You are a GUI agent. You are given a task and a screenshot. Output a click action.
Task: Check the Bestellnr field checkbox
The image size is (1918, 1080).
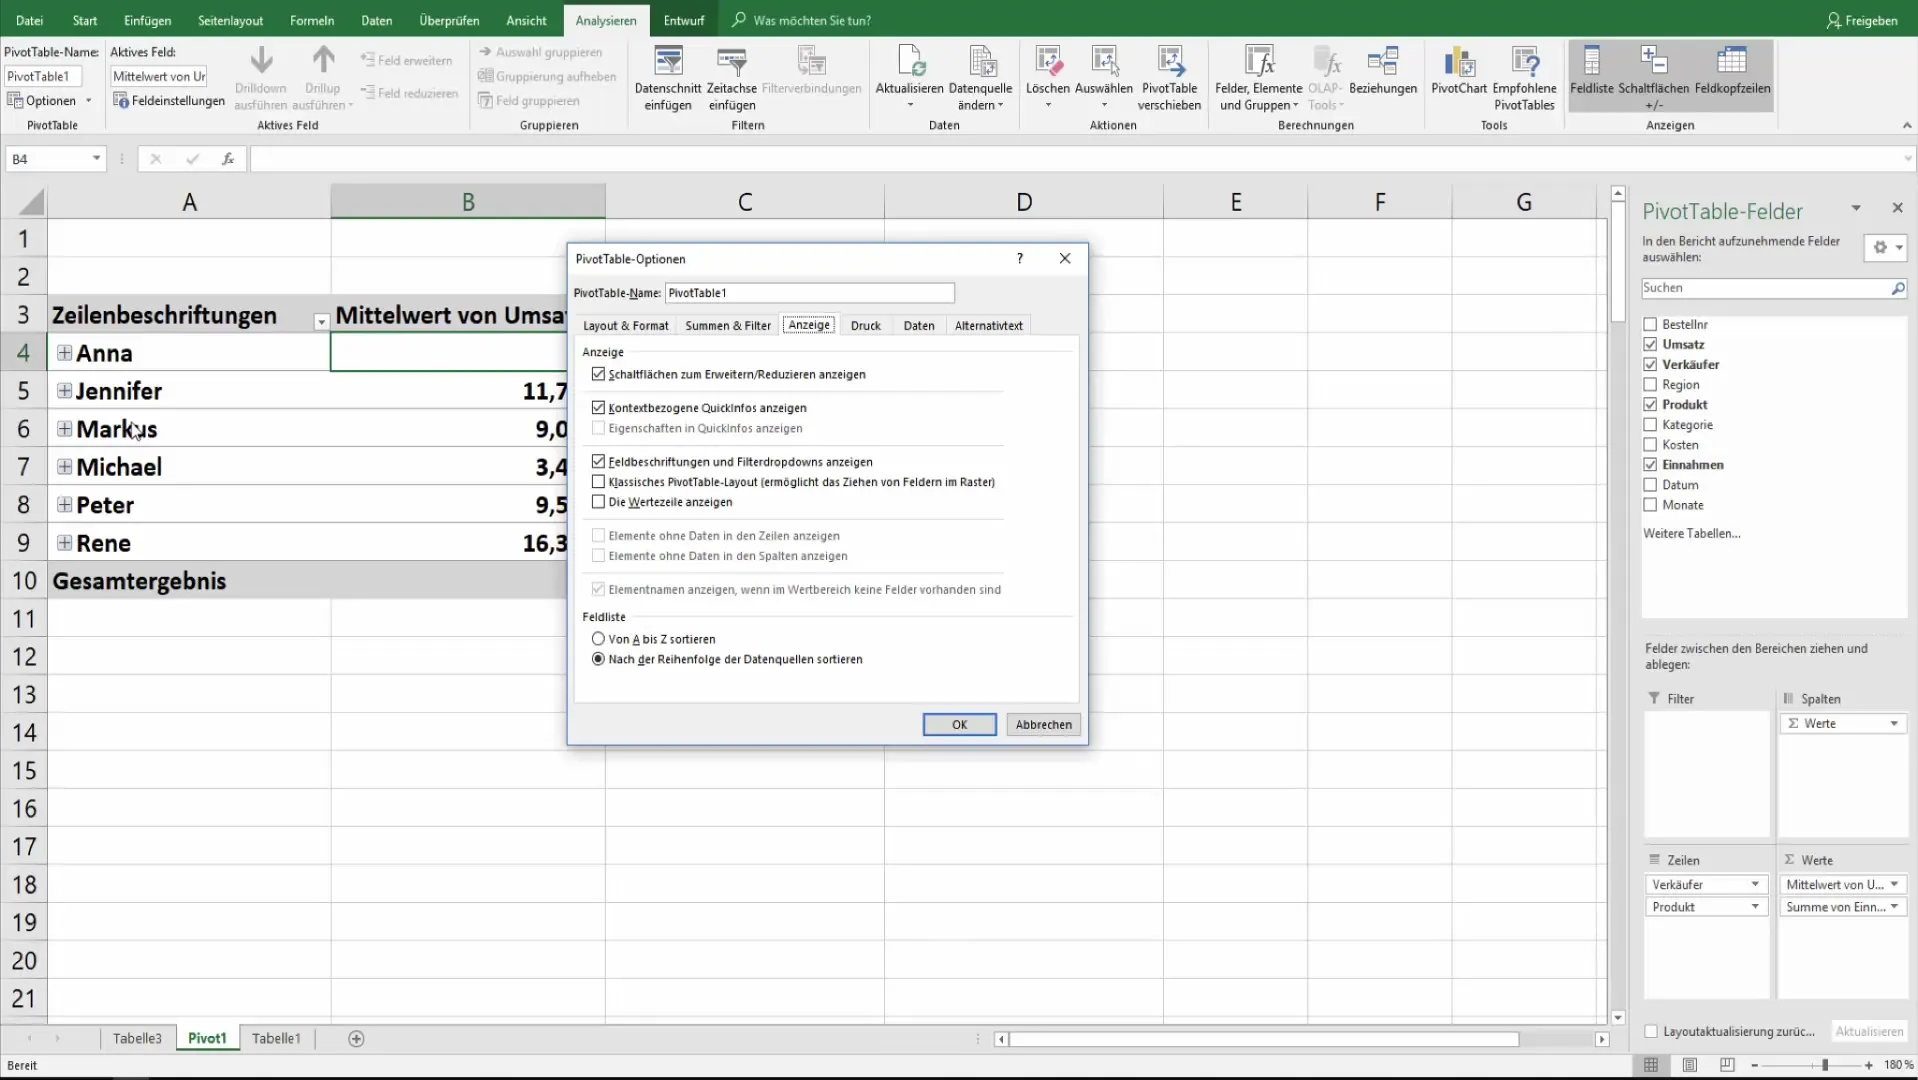pos(1650,325)
